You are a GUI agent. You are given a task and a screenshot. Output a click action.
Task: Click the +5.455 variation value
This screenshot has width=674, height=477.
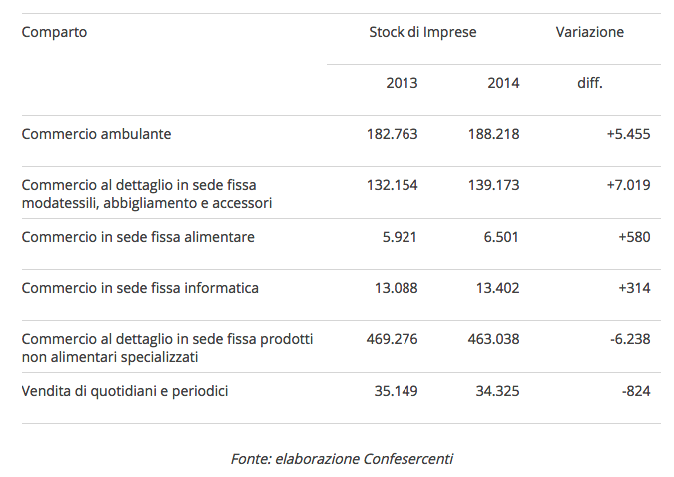(x=628, y=133)
